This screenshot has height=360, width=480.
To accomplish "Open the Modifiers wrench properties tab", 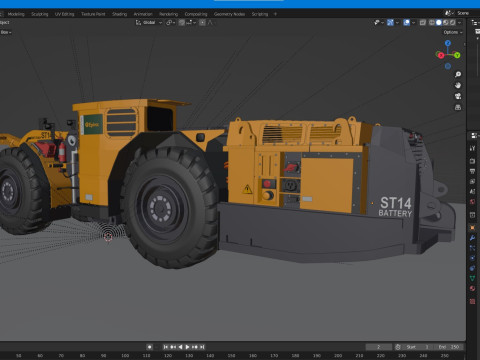I will tap(472, 238).
